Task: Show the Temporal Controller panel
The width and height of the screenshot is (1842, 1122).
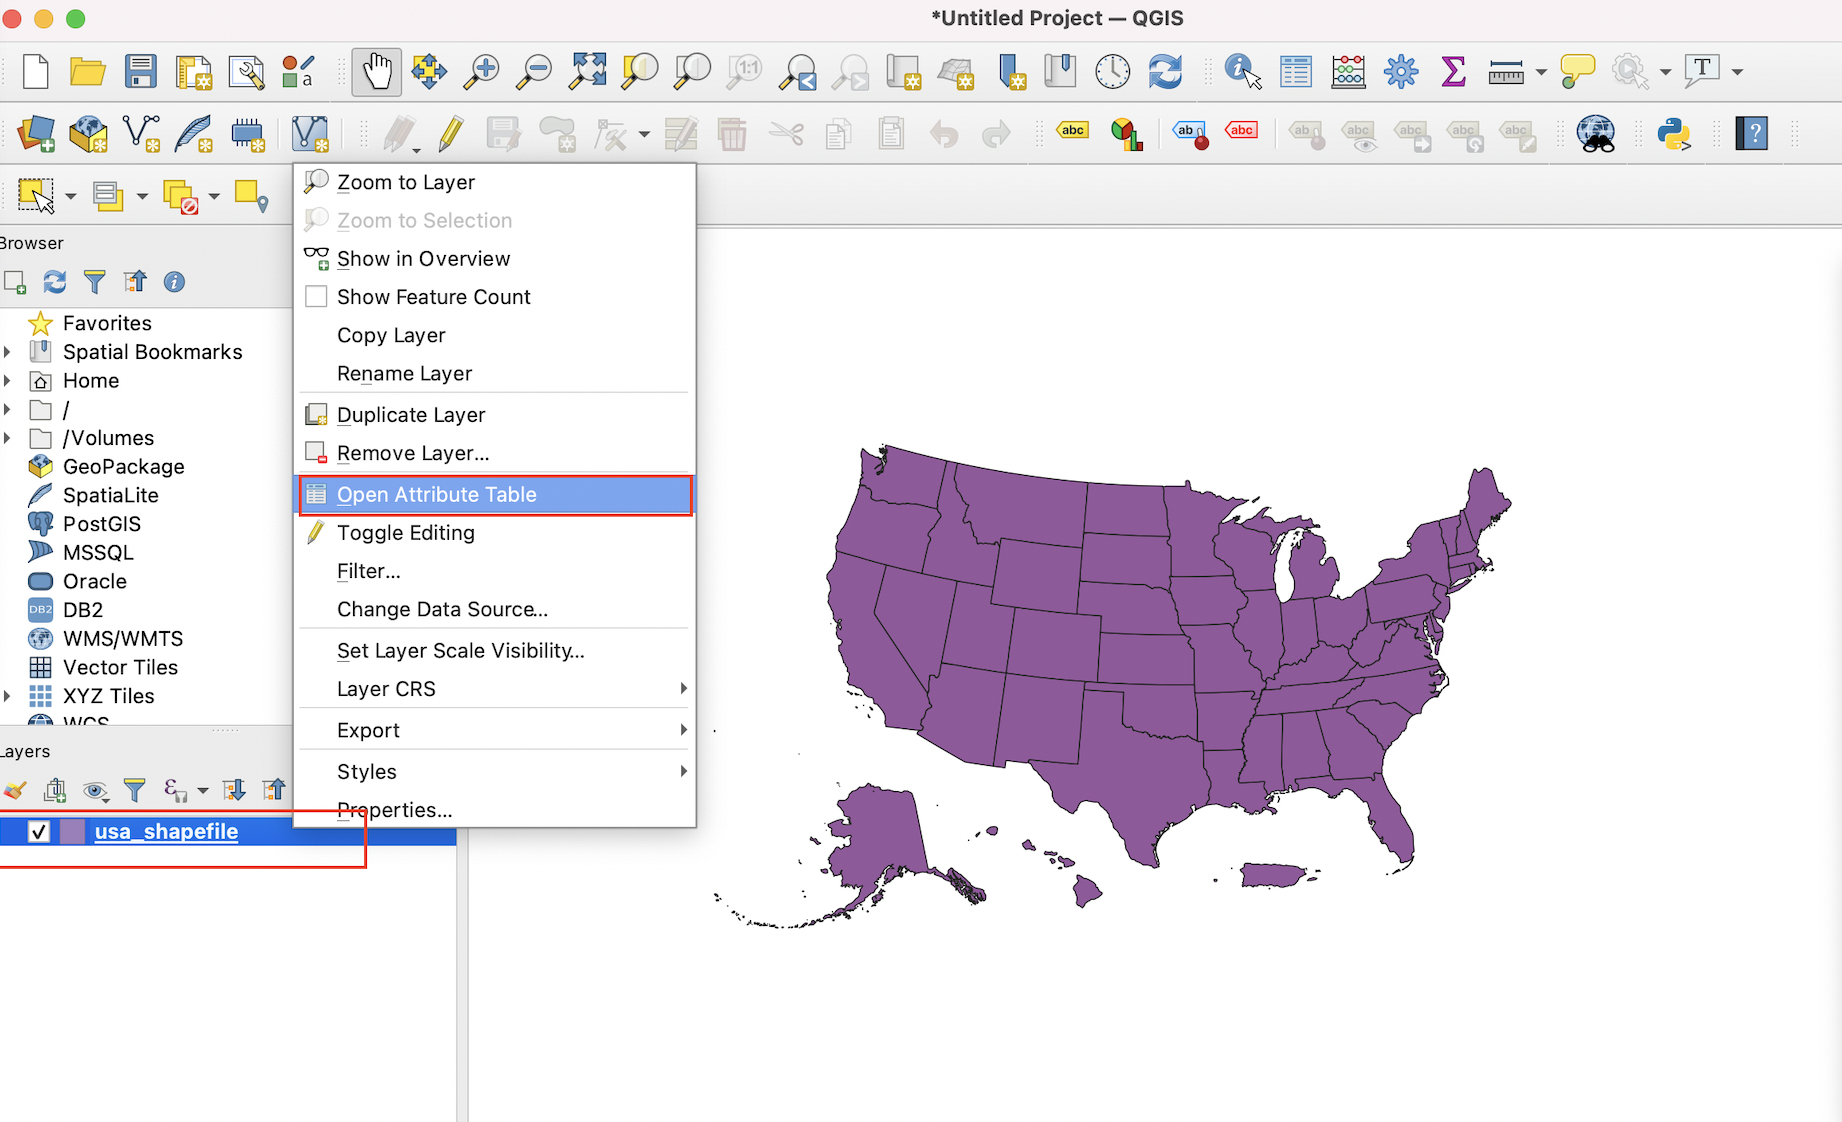Action: (x=1112, y=71)
